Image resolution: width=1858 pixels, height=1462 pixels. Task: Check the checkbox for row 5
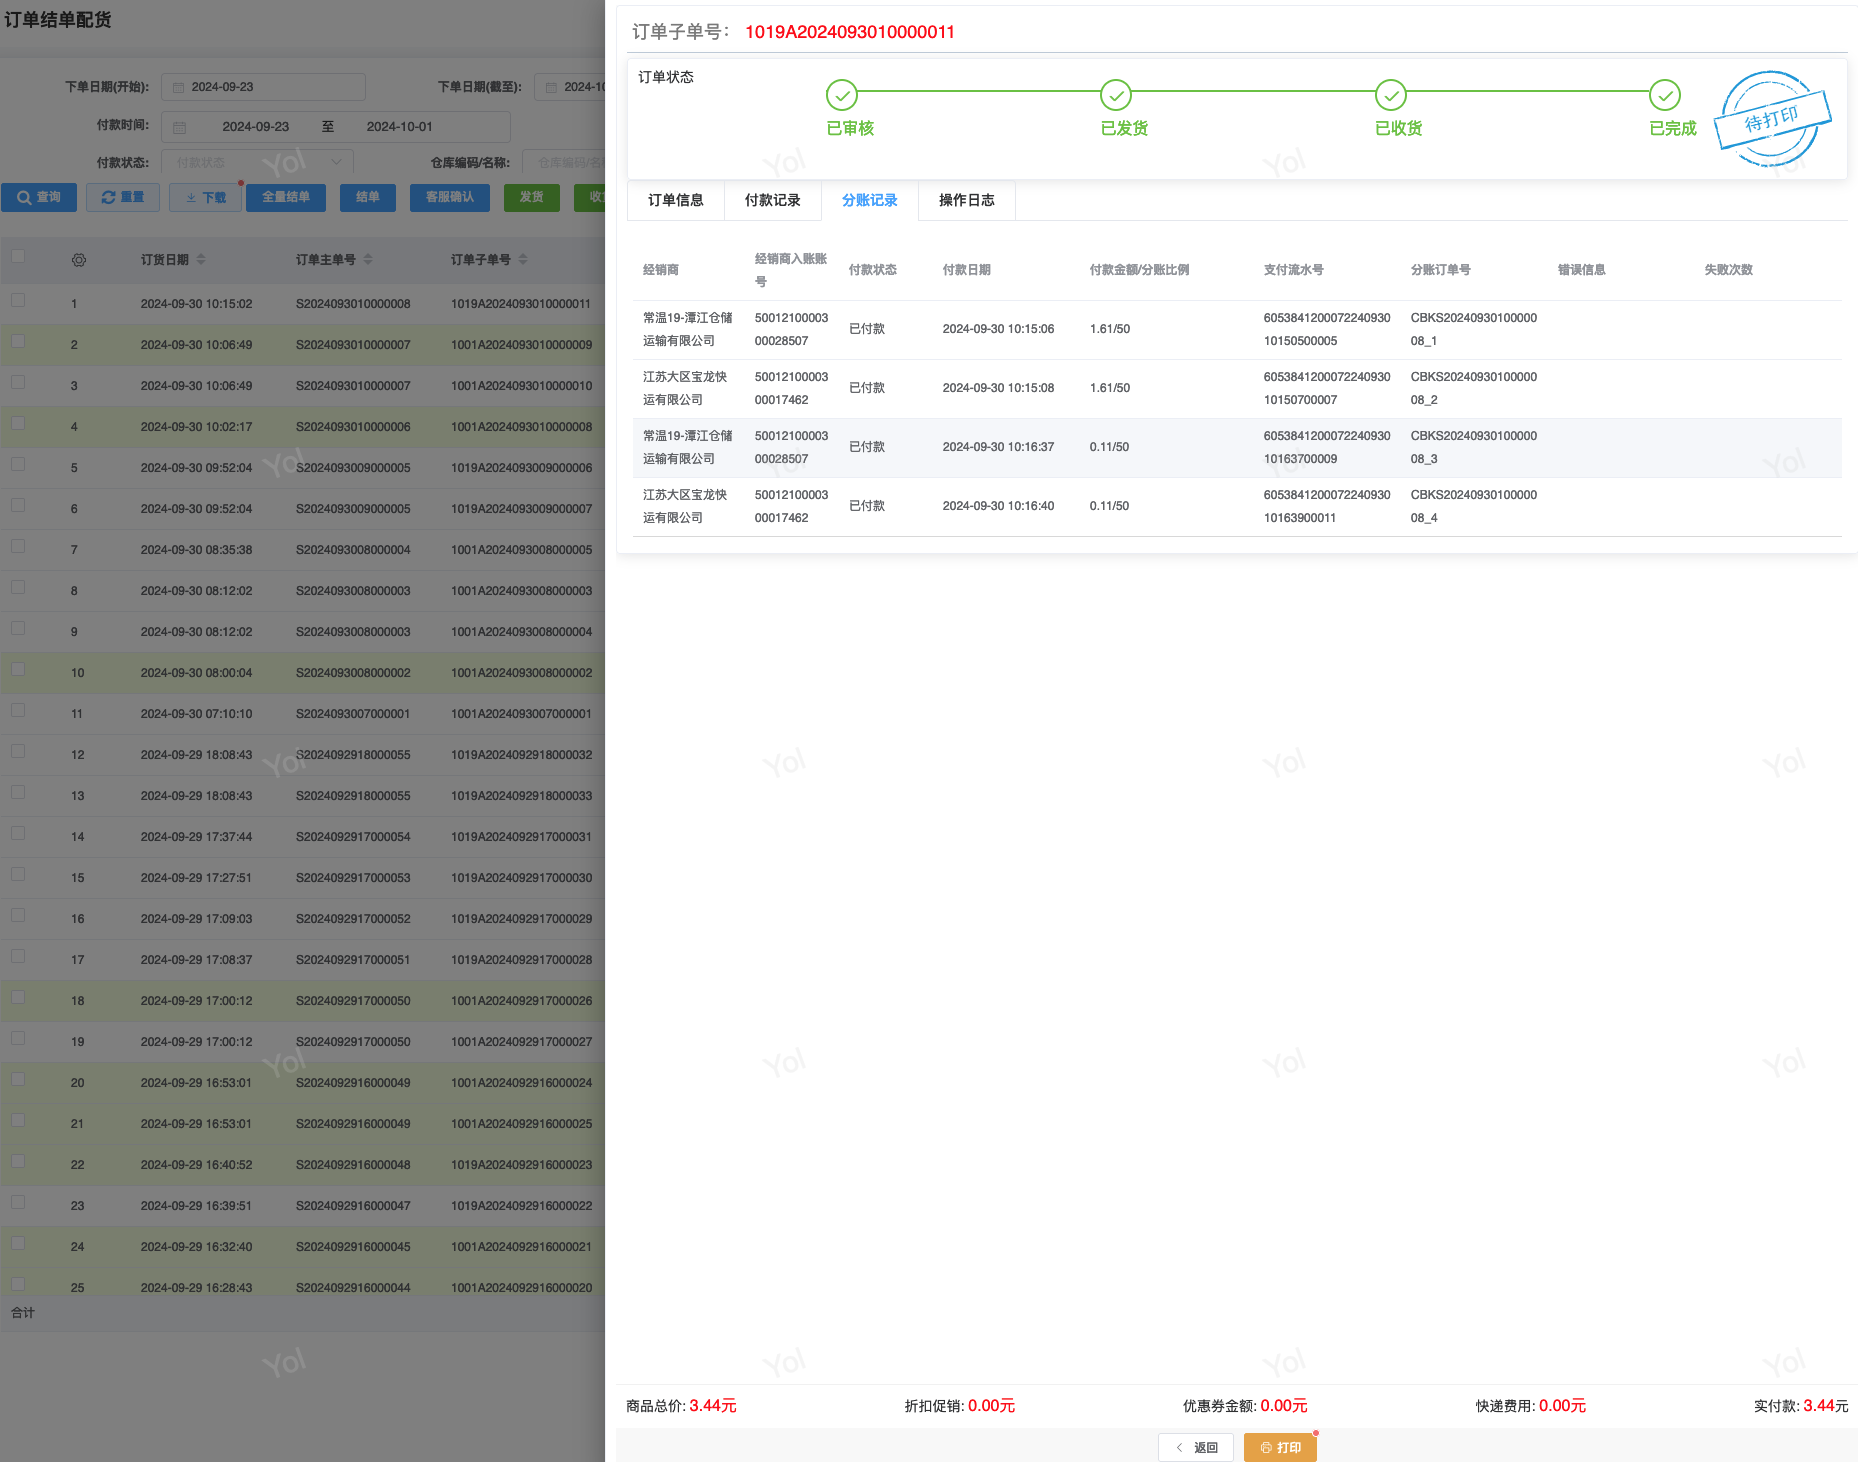click(x=18, y=464)
